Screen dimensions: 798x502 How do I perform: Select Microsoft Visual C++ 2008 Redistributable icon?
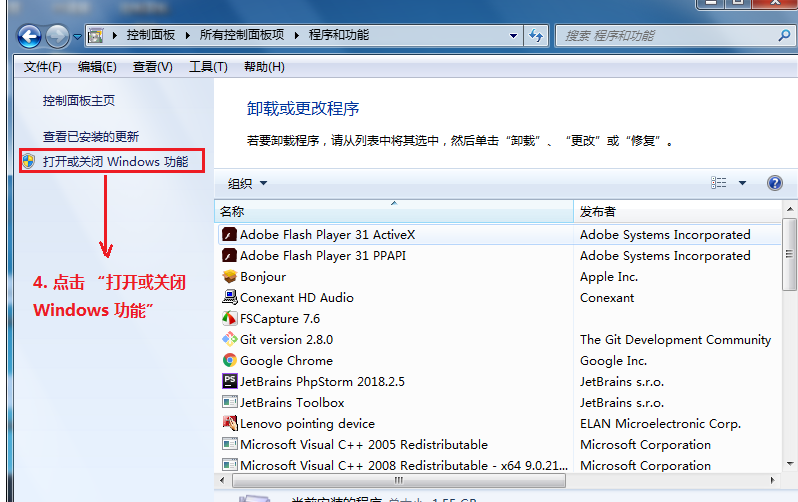[x=230, y=465]
